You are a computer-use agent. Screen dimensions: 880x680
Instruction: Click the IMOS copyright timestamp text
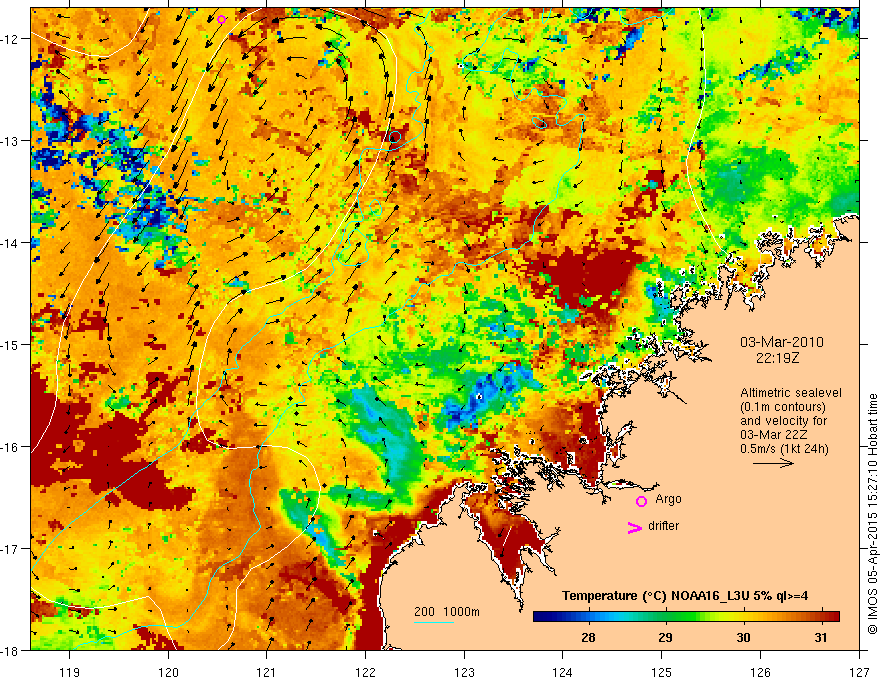pyautogui.click(x=872, y=514)
